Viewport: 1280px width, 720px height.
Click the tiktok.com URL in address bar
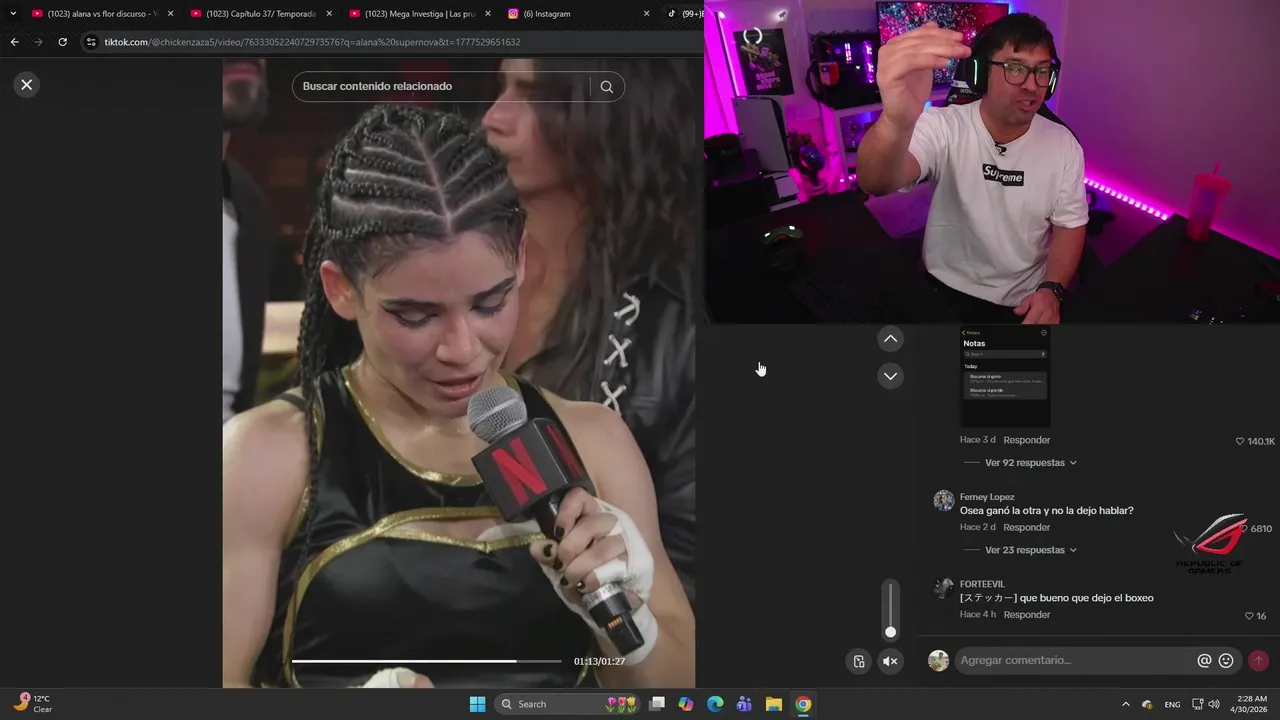click(312, 42)
